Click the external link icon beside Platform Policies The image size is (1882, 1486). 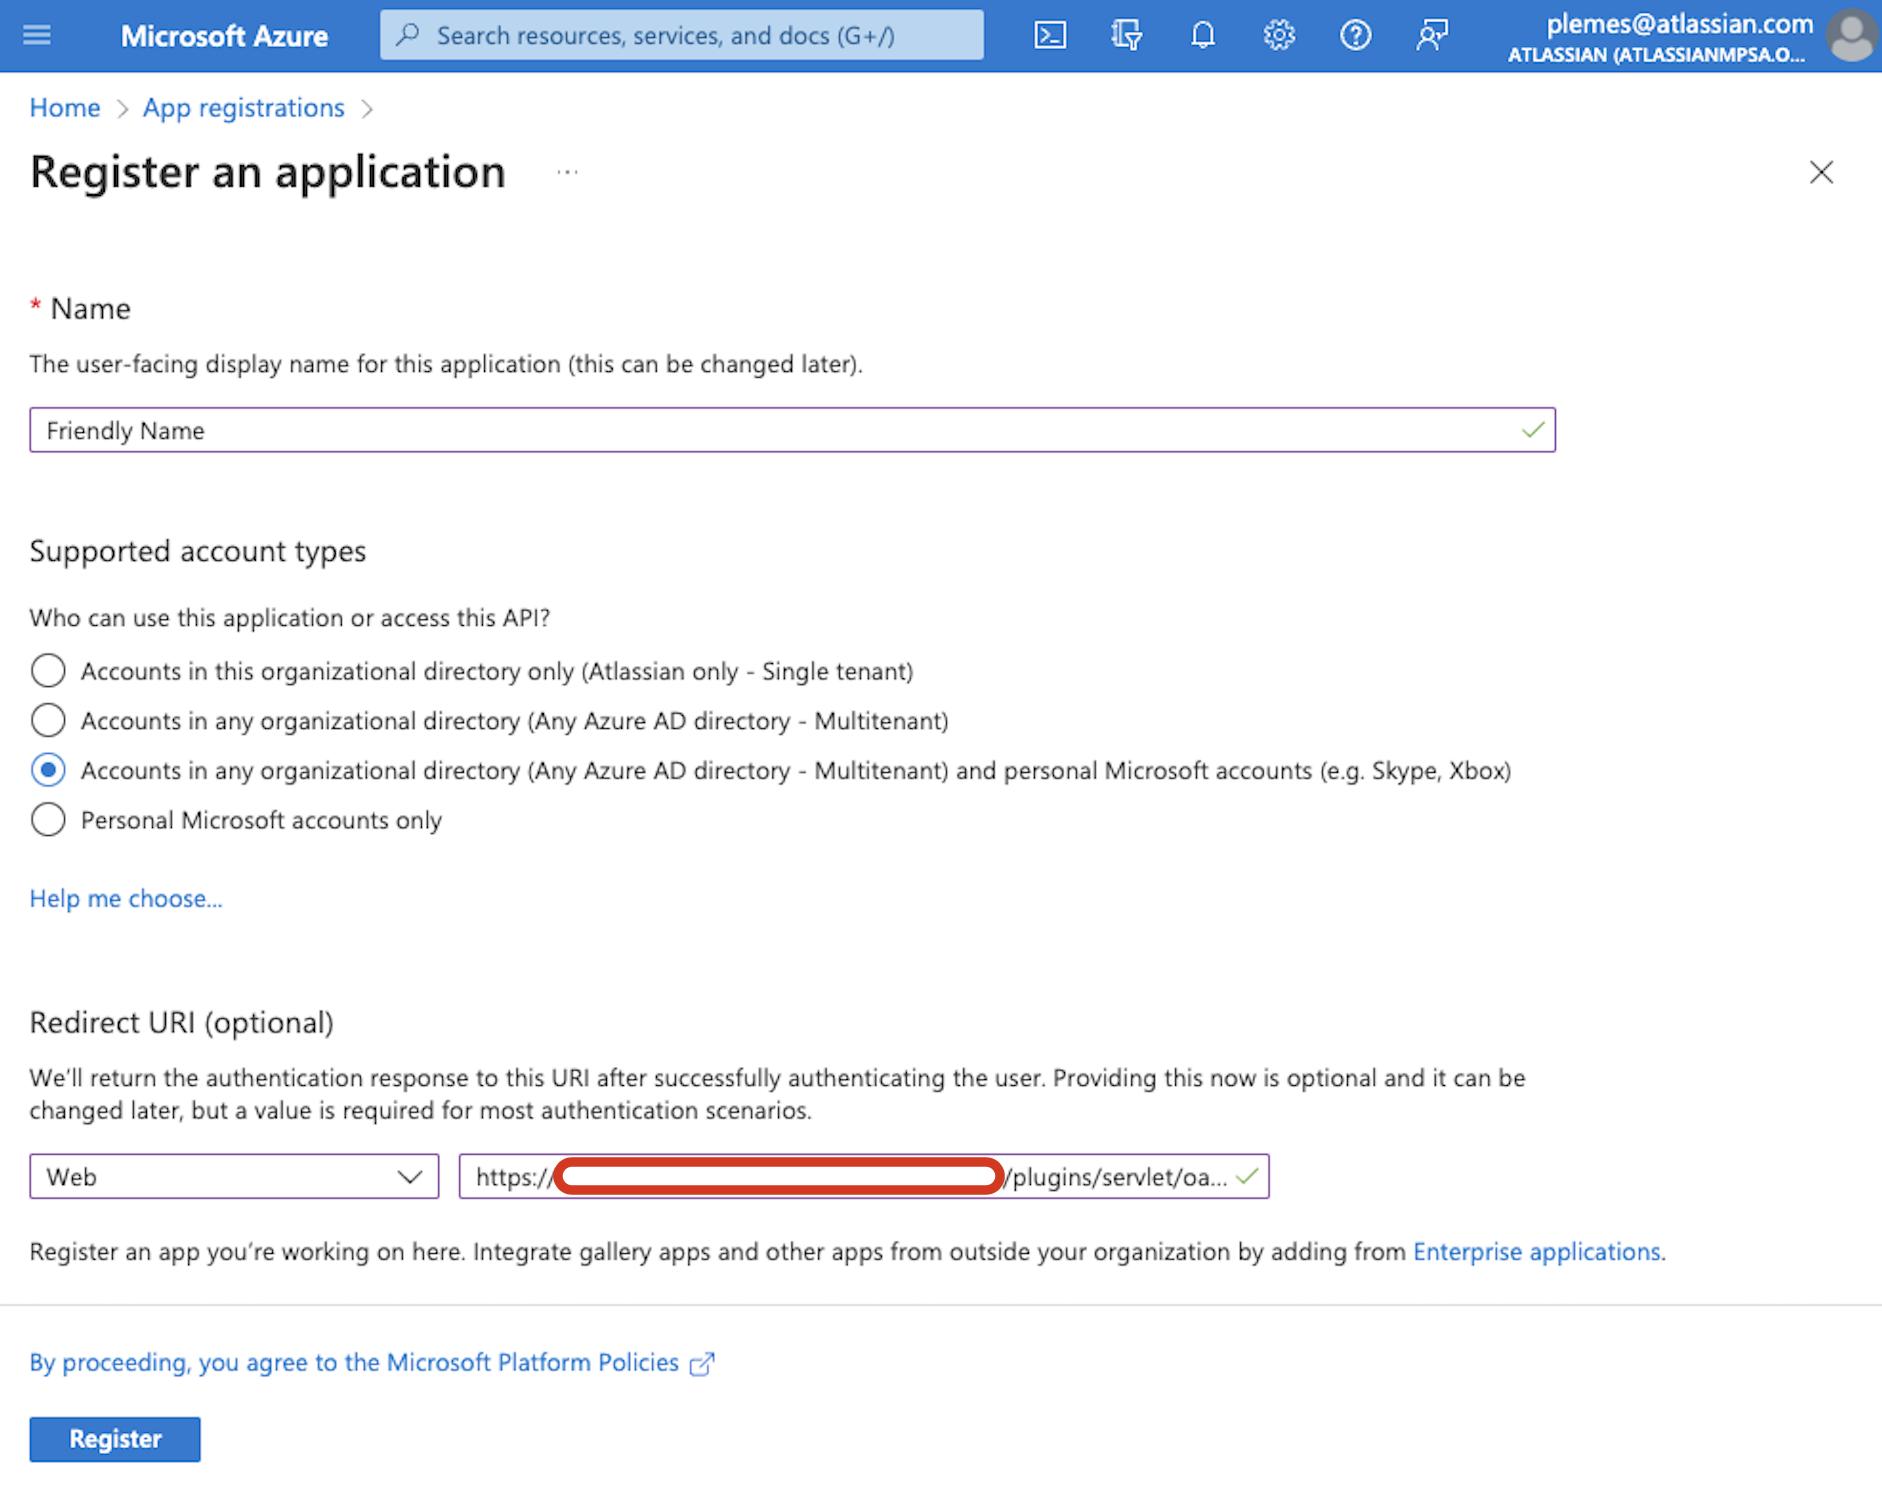point(702,1363)
